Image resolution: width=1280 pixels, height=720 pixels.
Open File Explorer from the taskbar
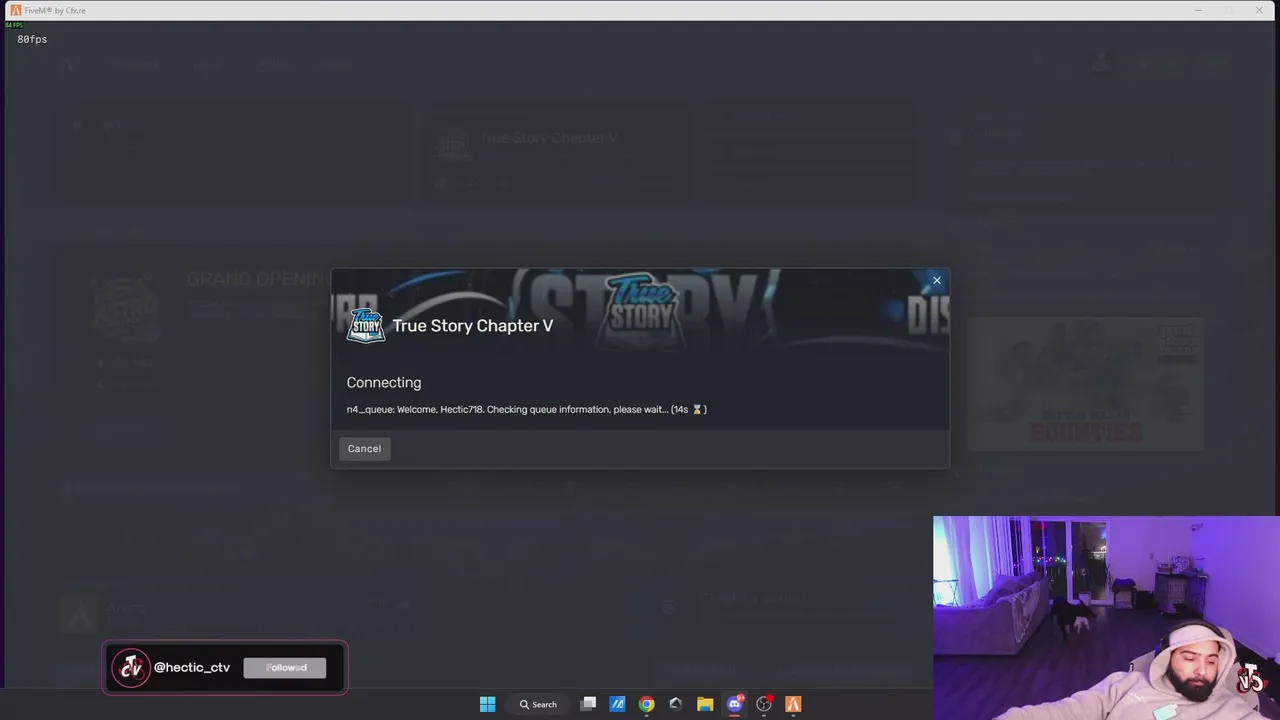tap(705, 704)
